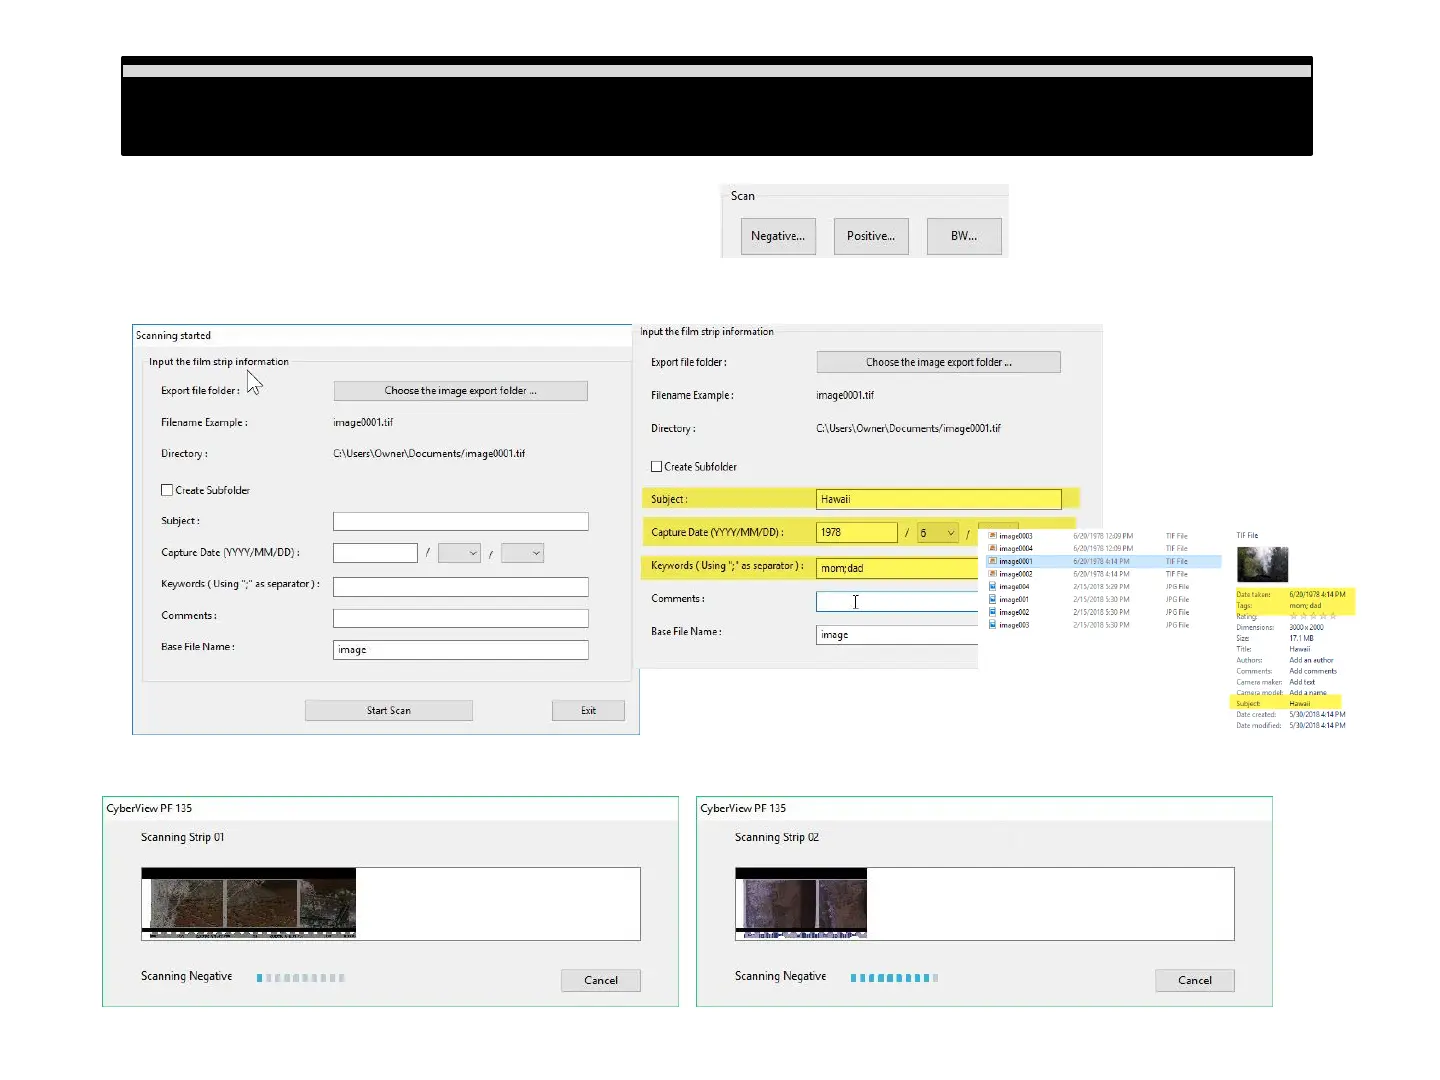Screen dimensions: 1440x1080
Task: Open the empty day dropdown for capture date
Action: point(522,553)
